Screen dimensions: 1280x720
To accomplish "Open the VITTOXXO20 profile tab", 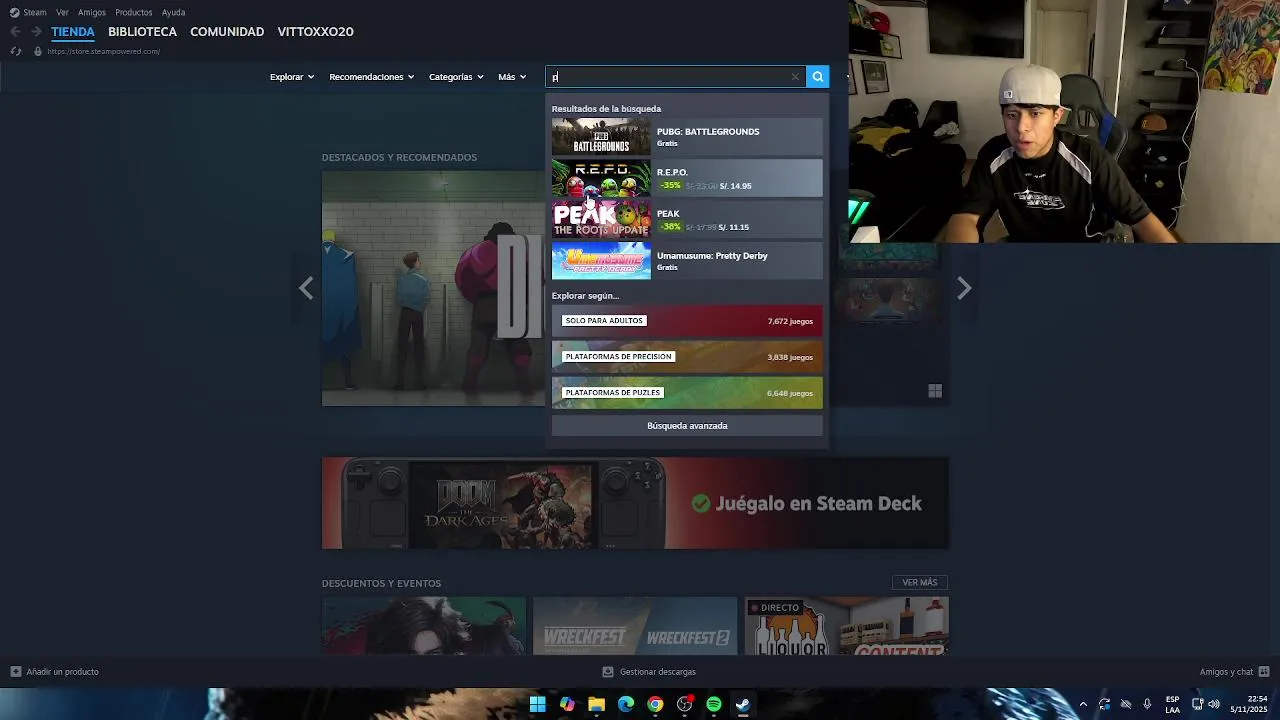I will point(315,32).
